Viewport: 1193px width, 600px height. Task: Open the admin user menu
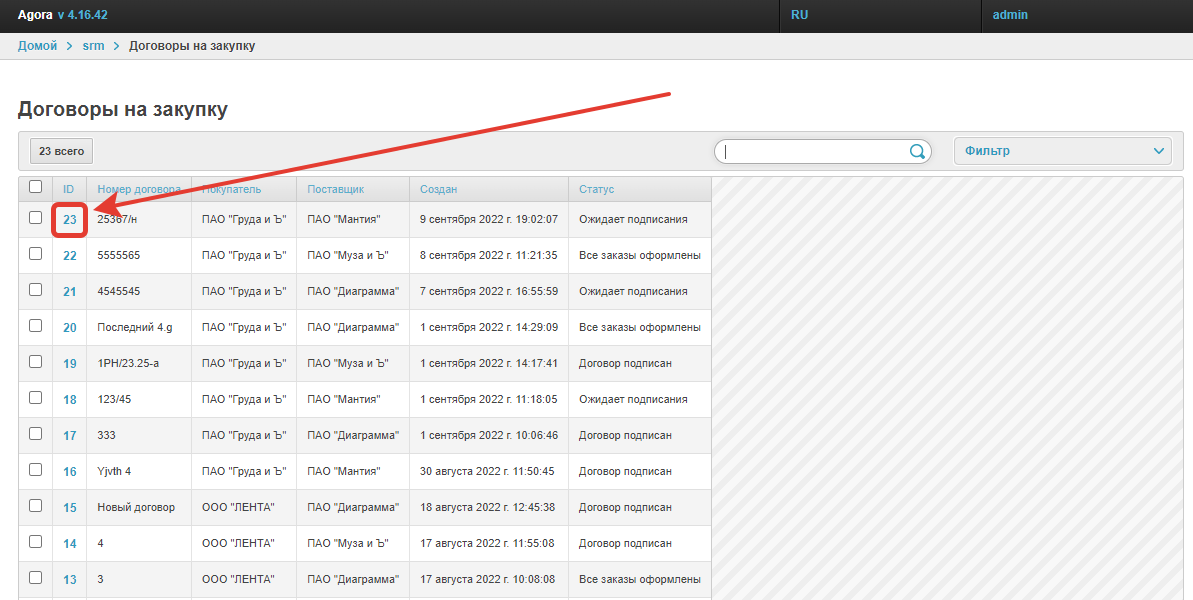point(1010,15)
